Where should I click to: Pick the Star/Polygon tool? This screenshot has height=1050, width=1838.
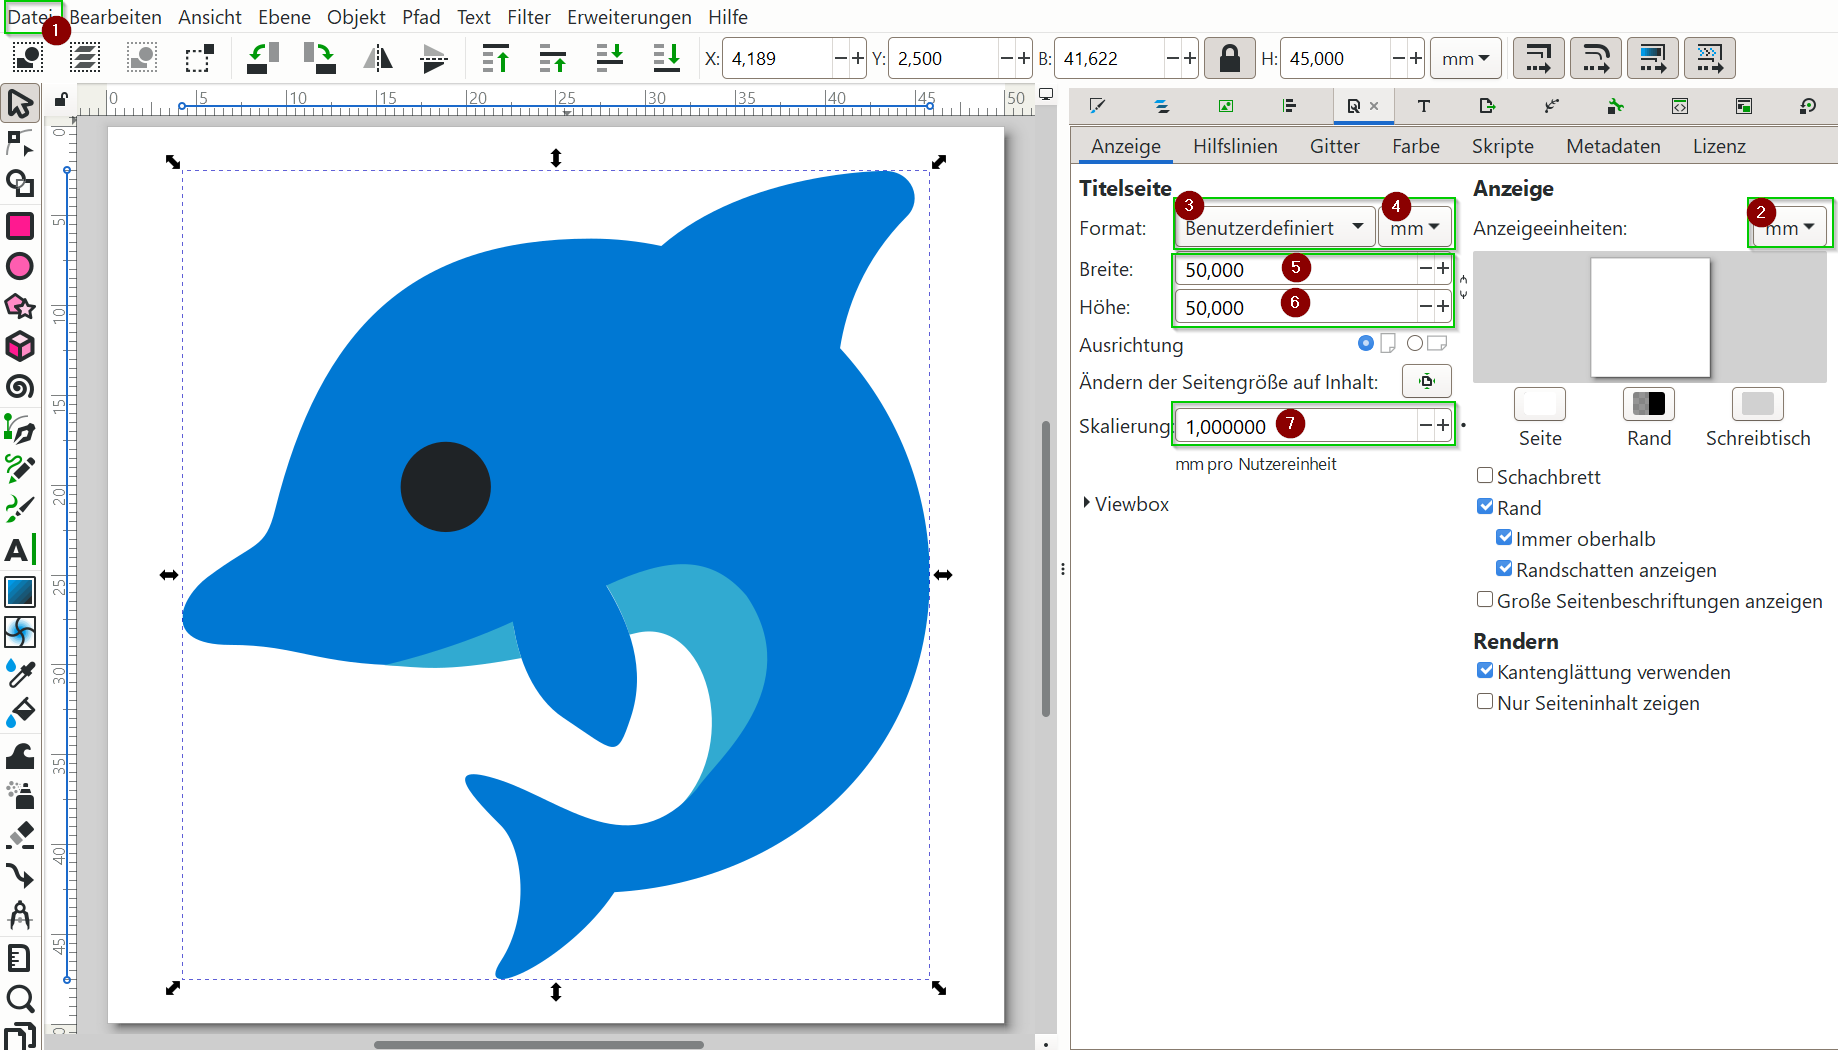click(20, 306)
